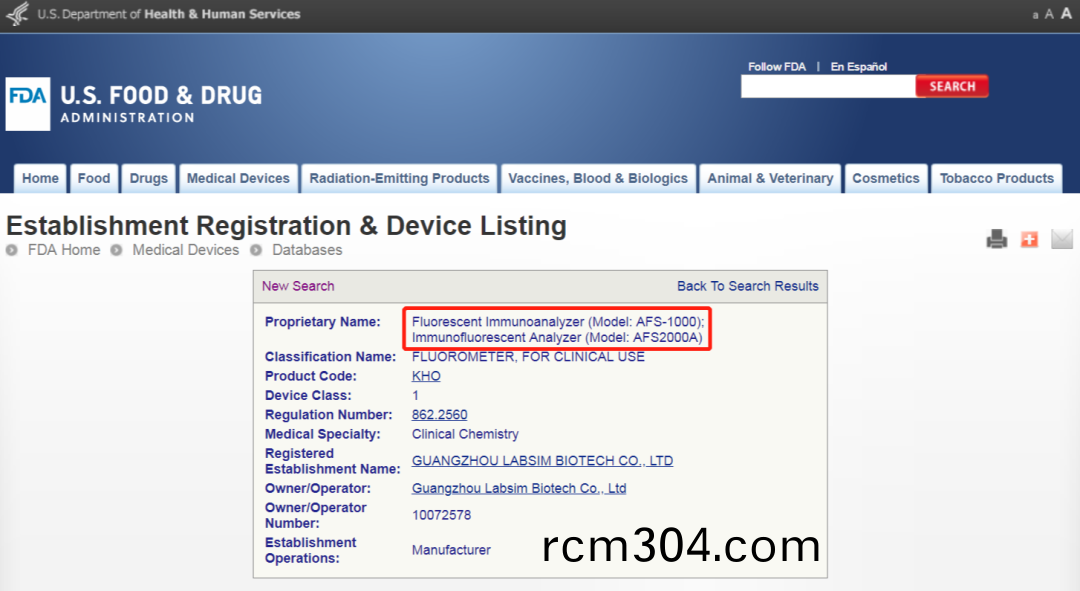Go to Databases breadcrumb
The width and height of the screenshot is (1080, 591).
pyautogui.click(x=307, y=250)
